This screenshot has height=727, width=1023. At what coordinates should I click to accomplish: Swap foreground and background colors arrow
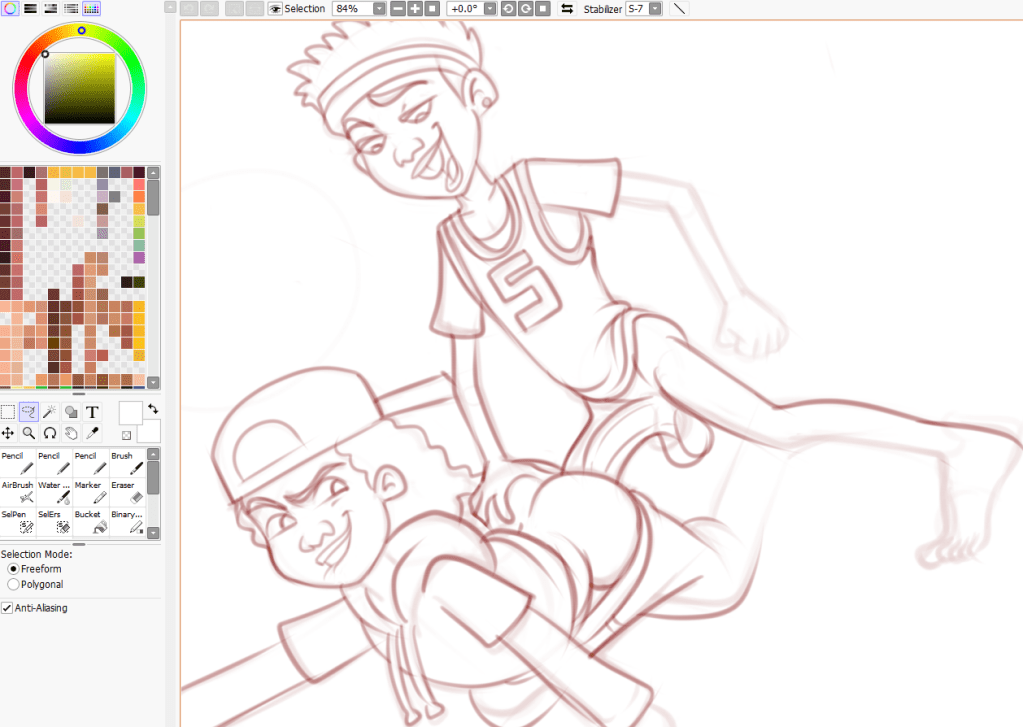coord(152,409)
